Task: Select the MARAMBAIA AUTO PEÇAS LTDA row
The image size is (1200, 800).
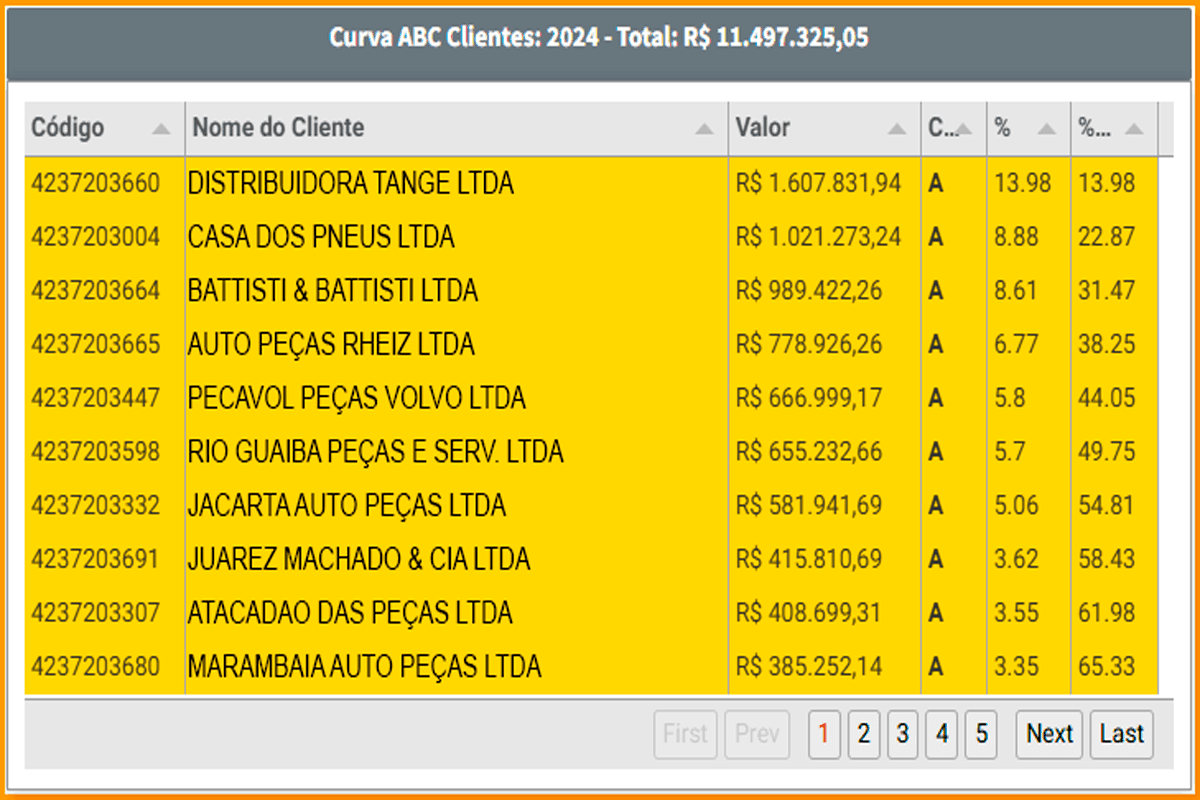Action: (364, 665)
